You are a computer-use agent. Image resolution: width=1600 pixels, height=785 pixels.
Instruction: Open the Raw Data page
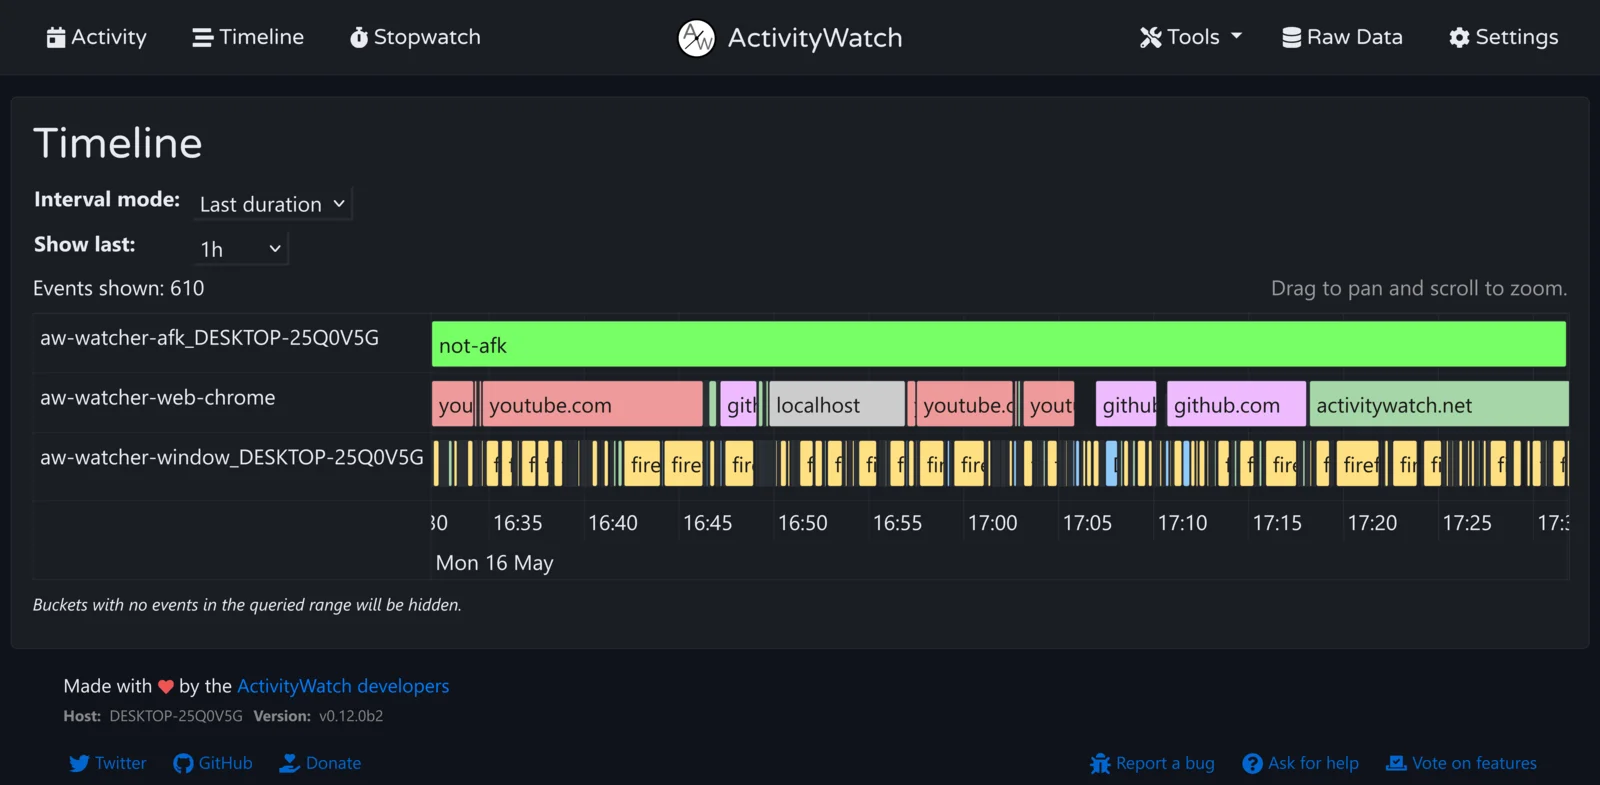(x=1343, y=38)
